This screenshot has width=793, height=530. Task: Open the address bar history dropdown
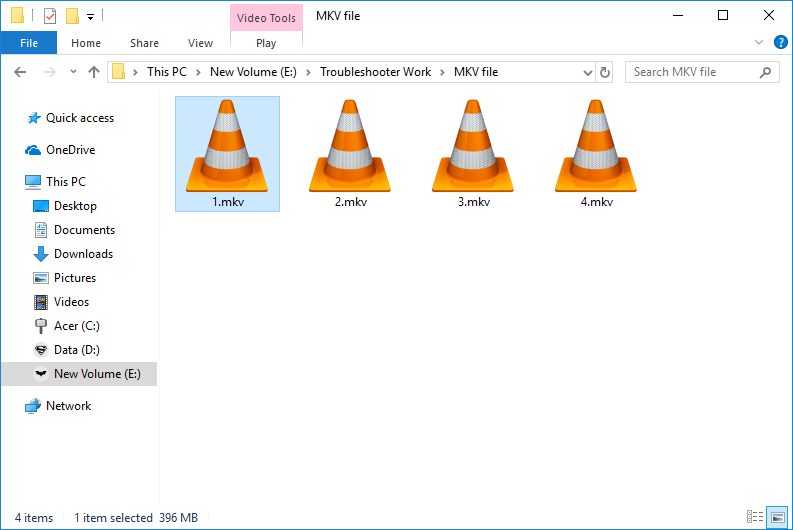pos(587,72)
